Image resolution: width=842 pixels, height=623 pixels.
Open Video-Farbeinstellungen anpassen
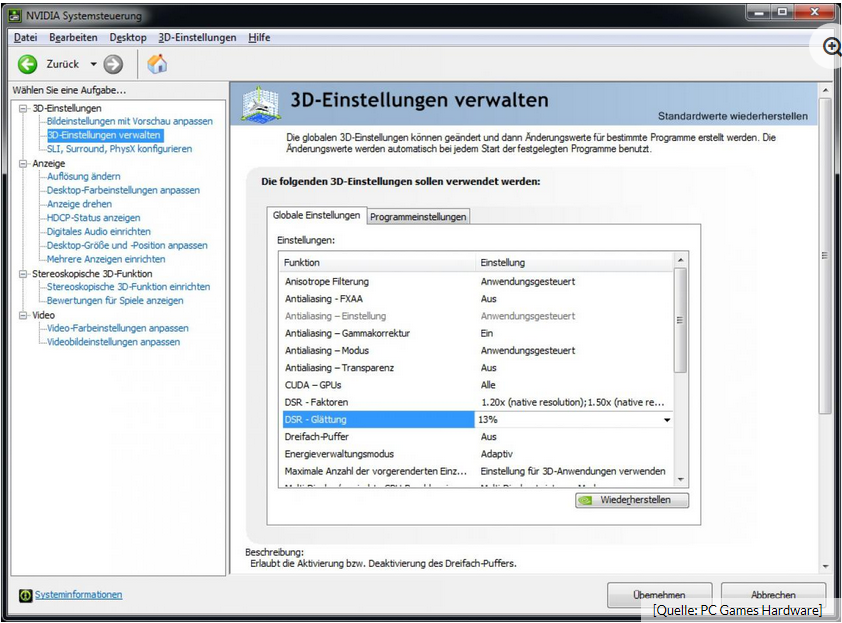pos(118,328)
